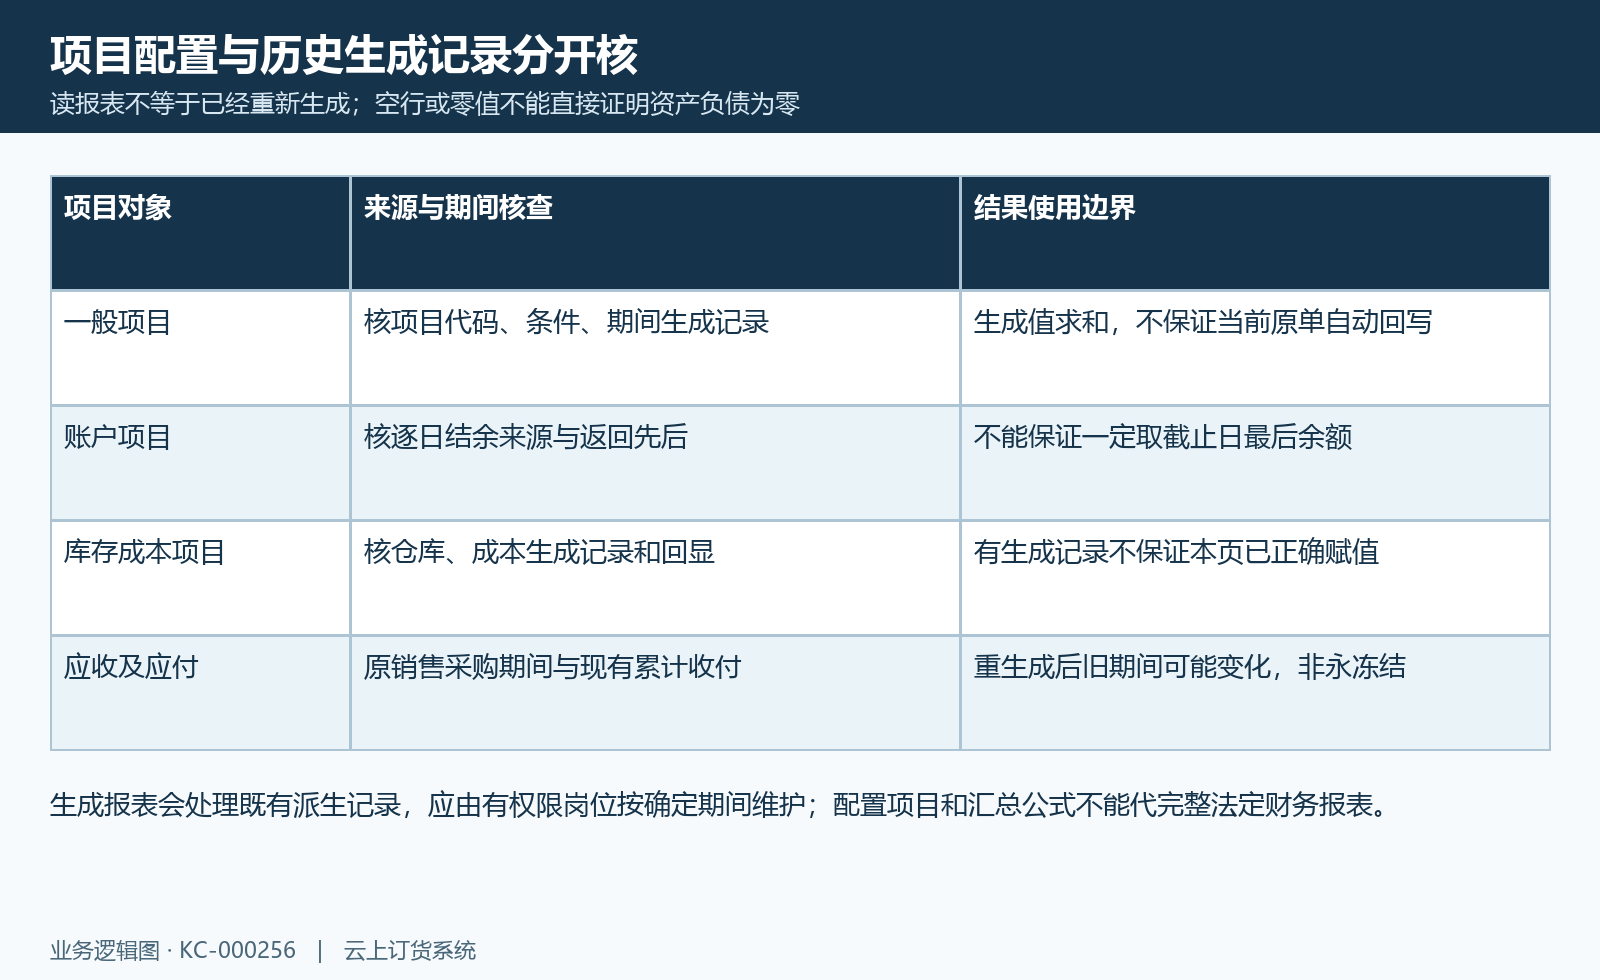This screenshot has height=980, width=1600.
Task: Click the title 项目配置与历史生成记录分开核
Action: tap(344, 55)
